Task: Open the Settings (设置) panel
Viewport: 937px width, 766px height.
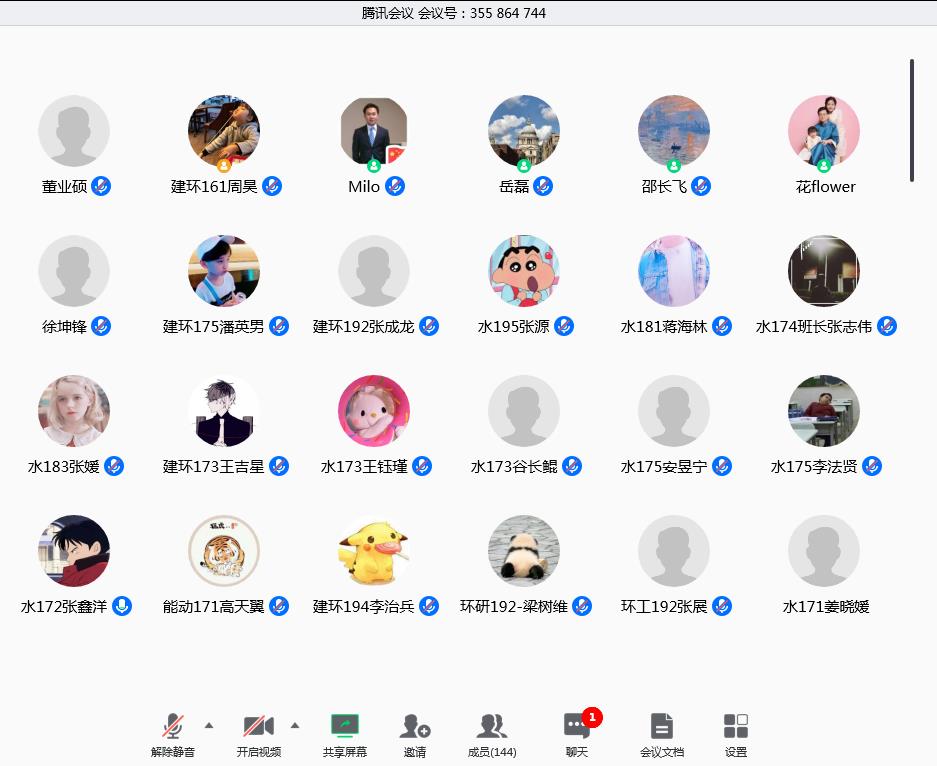Action: 736,727
